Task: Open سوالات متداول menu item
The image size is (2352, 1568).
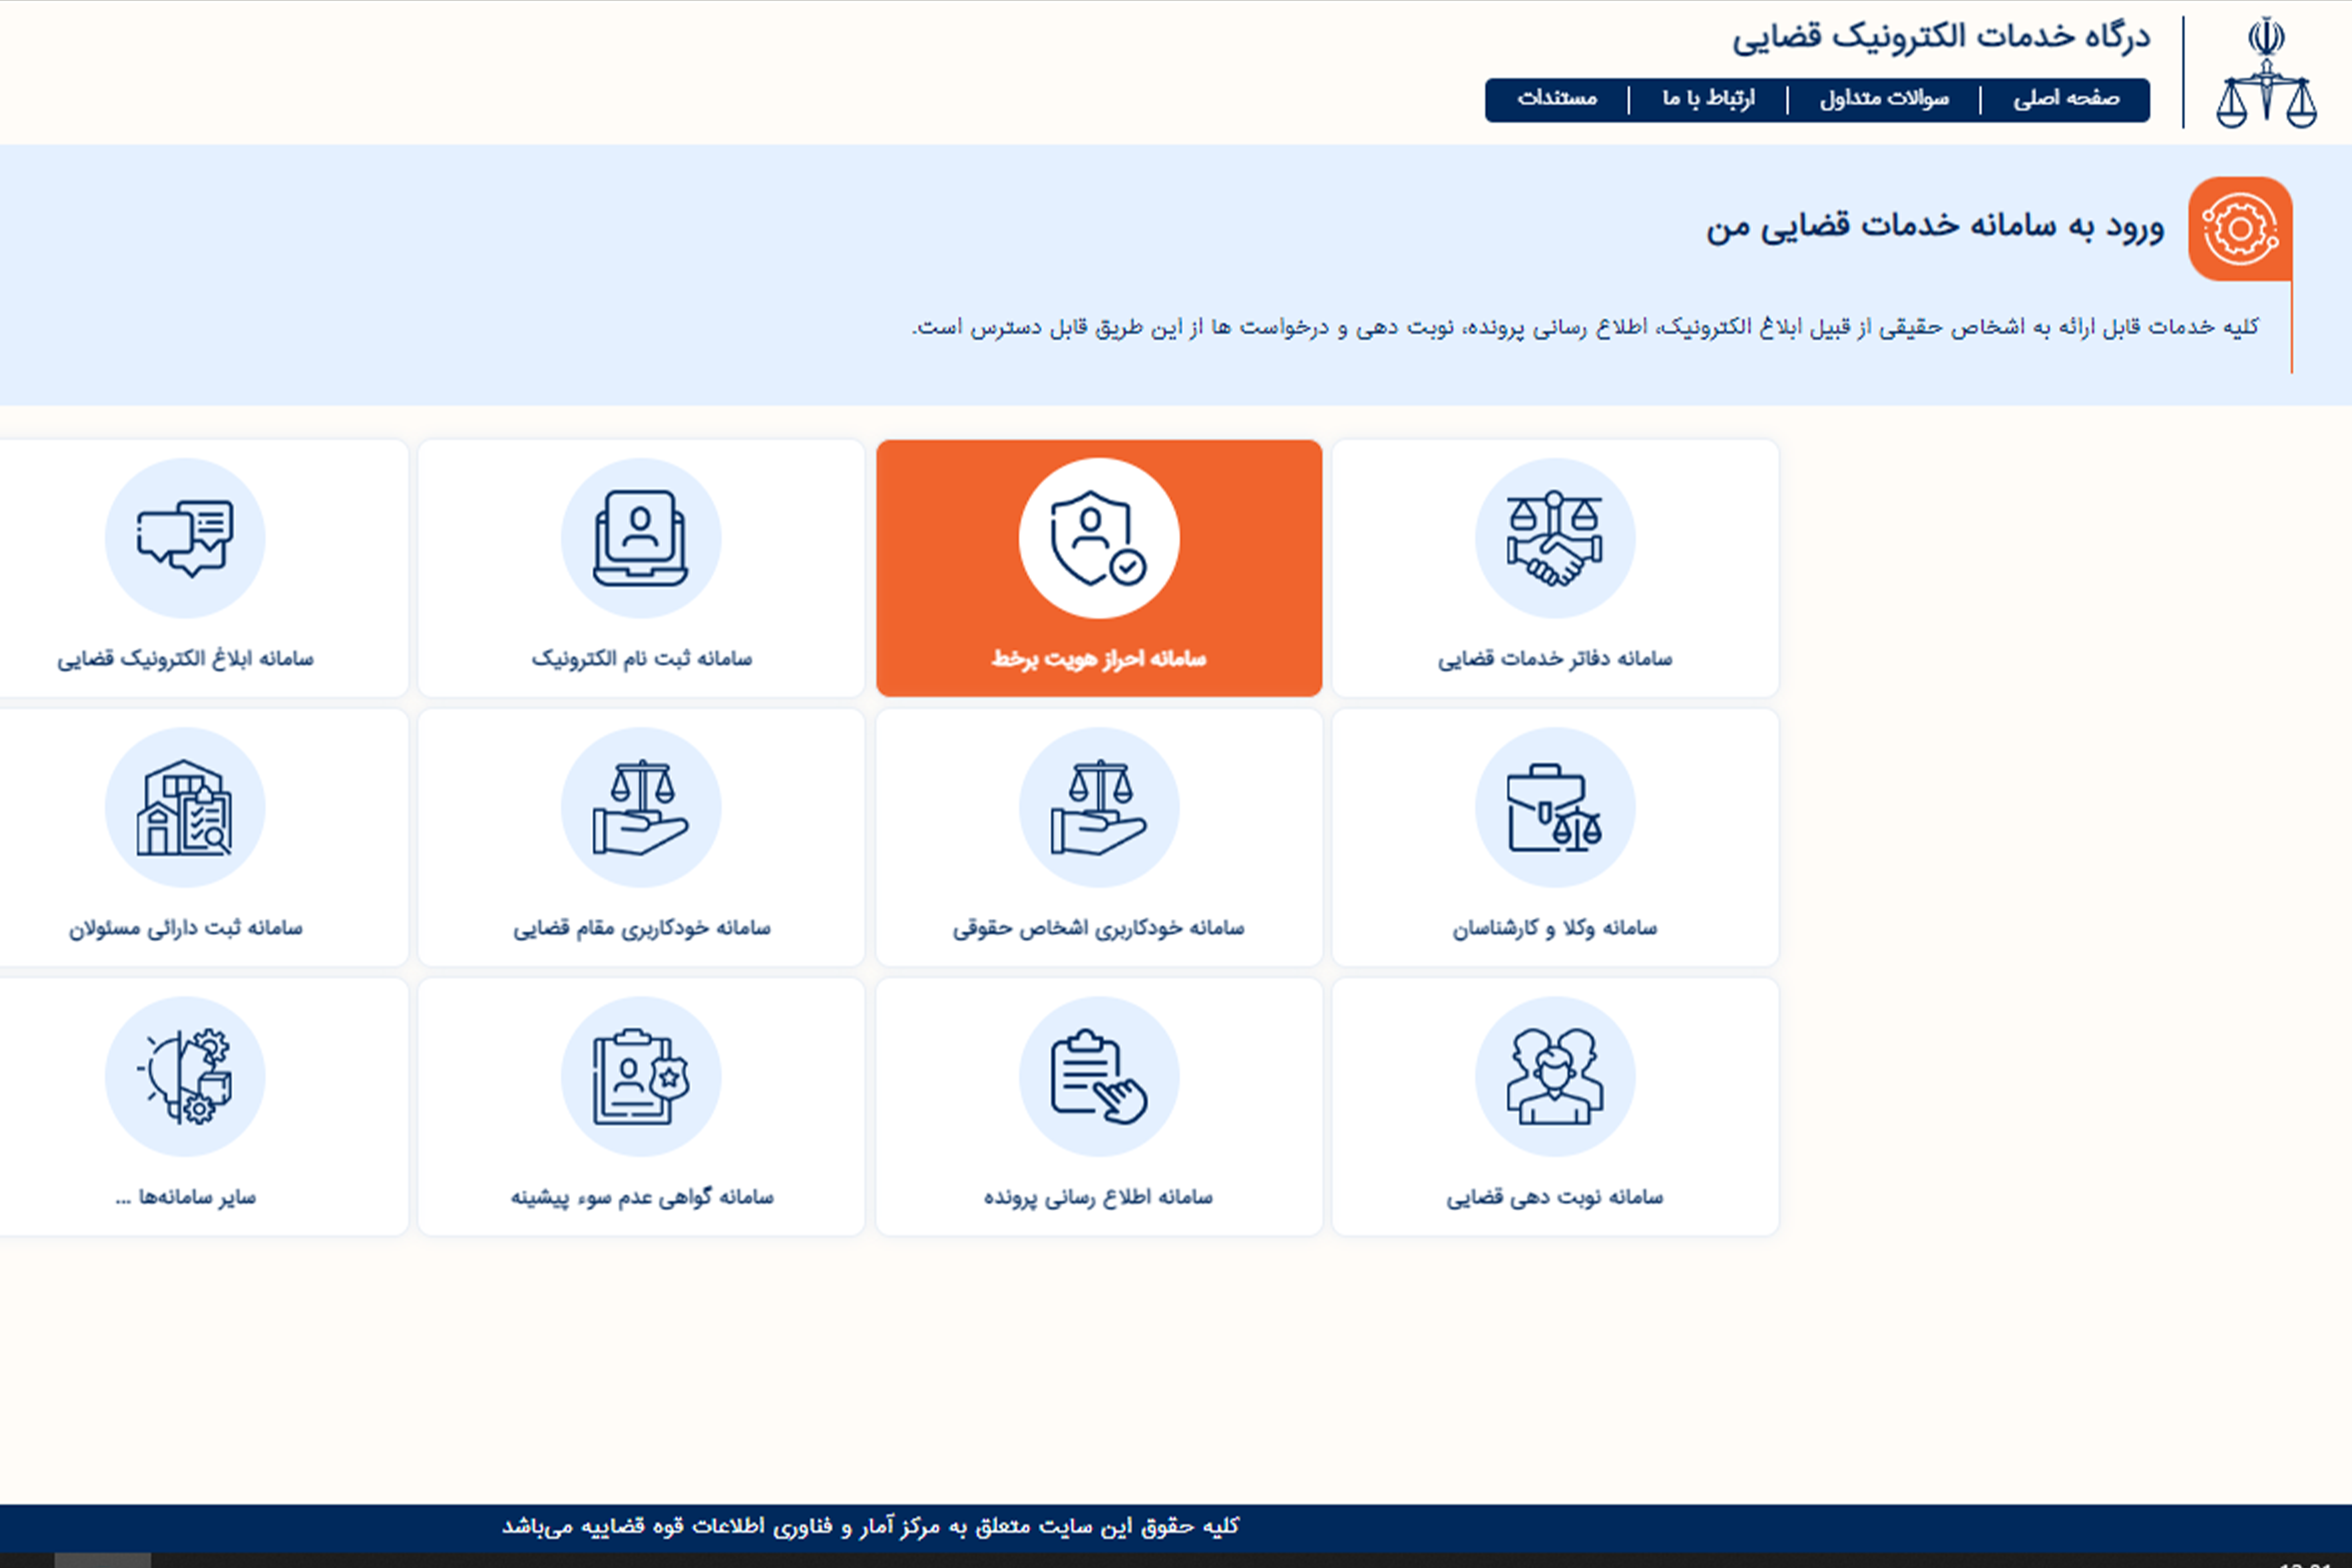Action: 1884,99
